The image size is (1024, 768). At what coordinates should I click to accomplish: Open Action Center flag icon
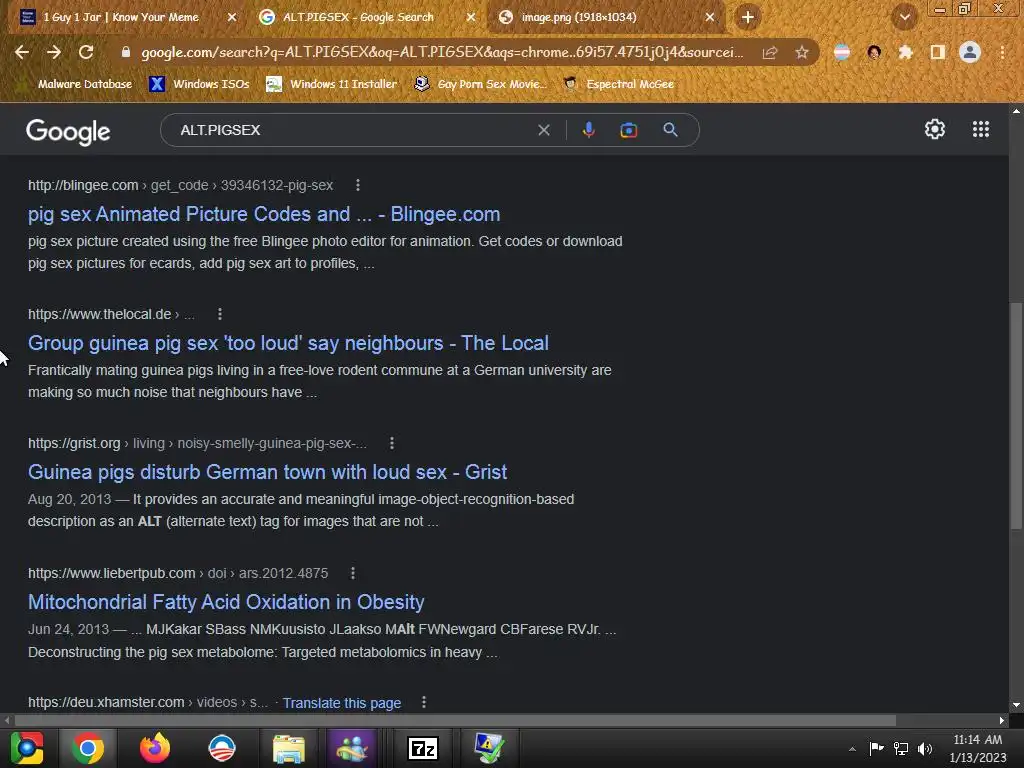click(x=876, y=748)
